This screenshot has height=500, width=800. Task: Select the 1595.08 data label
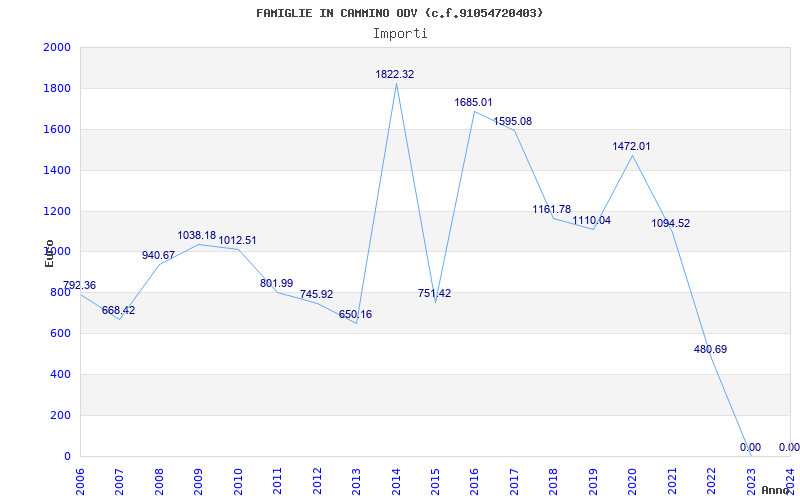click(x=512, y=121)
